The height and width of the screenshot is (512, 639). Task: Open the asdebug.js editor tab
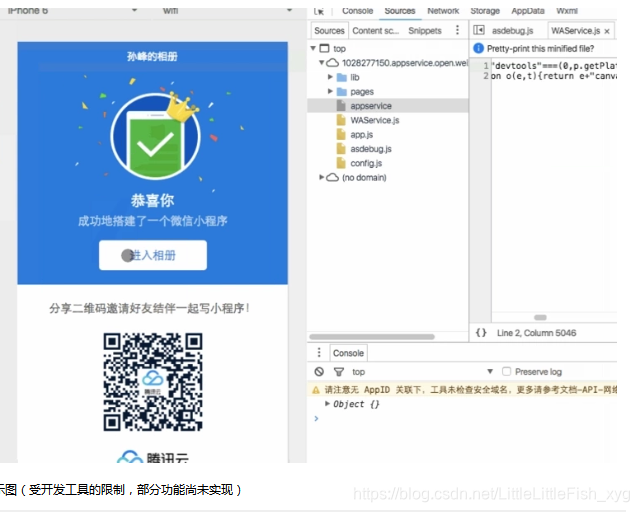coord(512,31)
